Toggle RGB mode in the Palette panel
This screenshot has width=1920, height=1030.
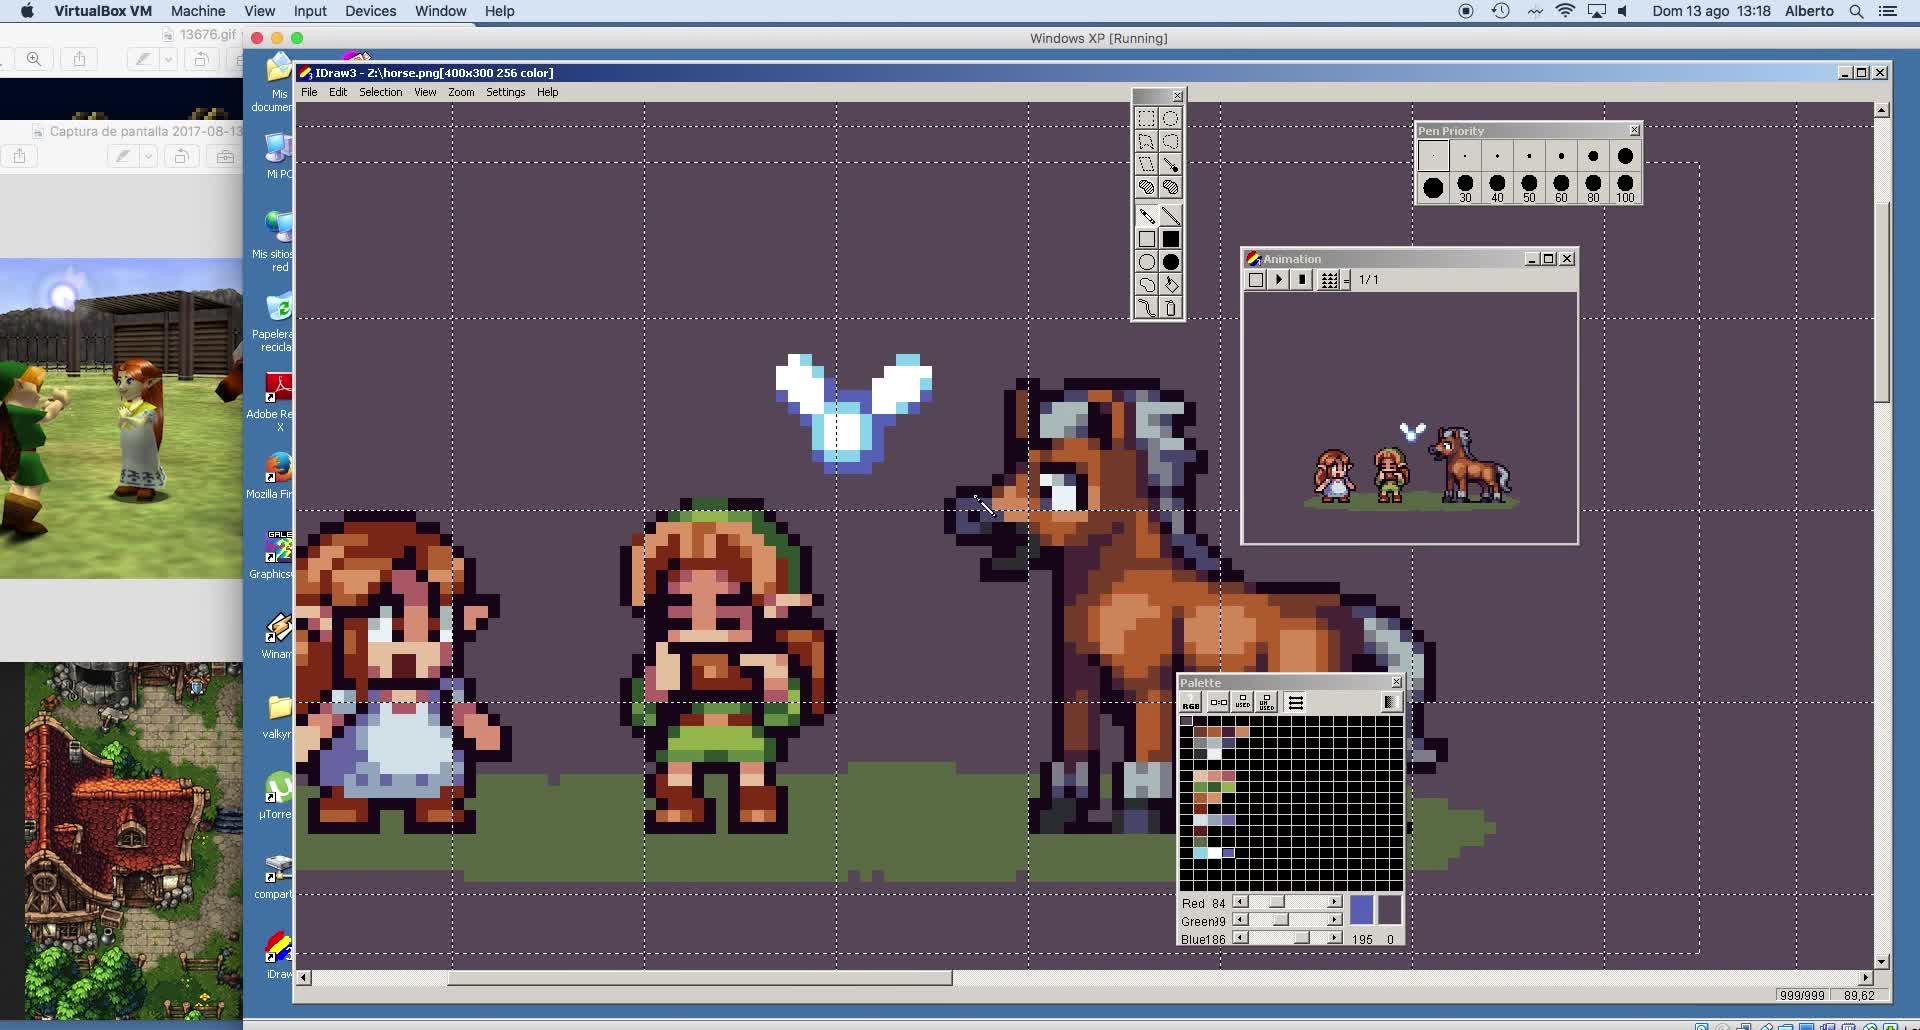tap(1190, 702)
